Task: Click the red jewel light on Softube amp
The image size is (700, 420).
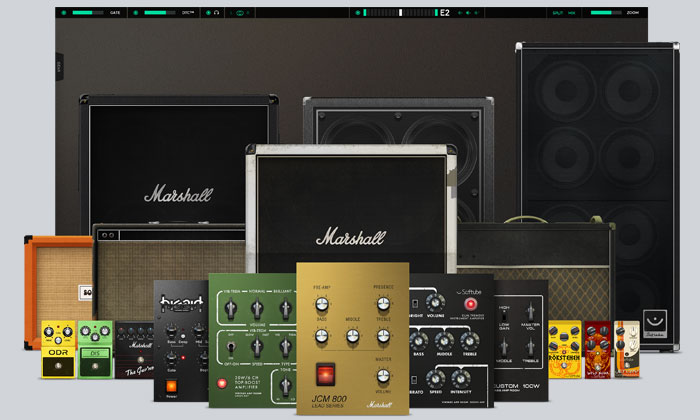Action: pyautogui.click(x=470, y=304)
